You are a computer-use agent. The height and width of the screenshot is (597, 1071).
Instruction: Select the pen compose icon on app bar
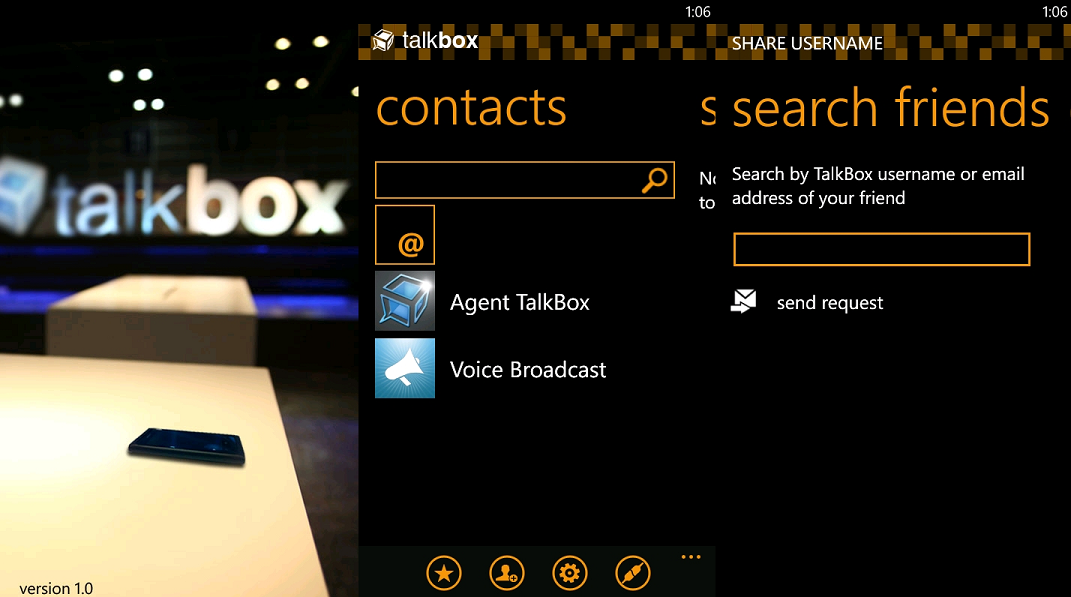point(632,573)
